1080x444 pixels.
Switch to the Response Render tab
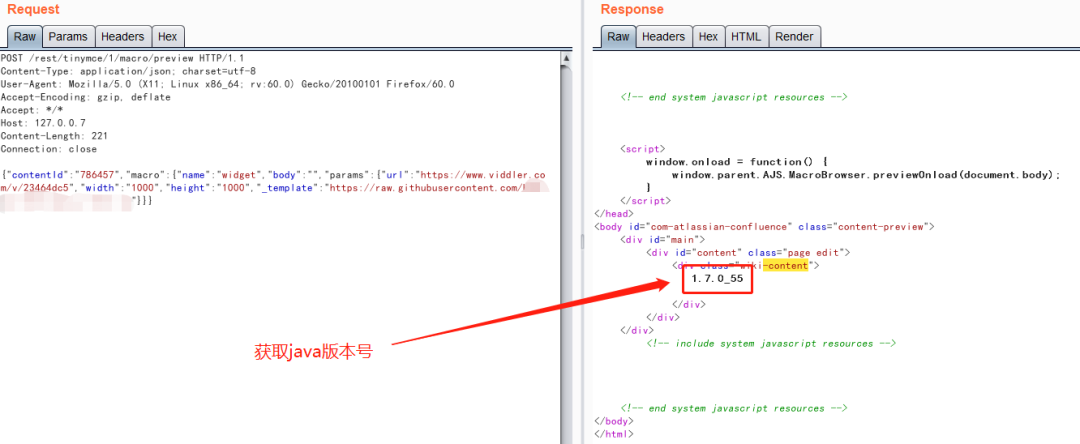click(x=794, y=36)
